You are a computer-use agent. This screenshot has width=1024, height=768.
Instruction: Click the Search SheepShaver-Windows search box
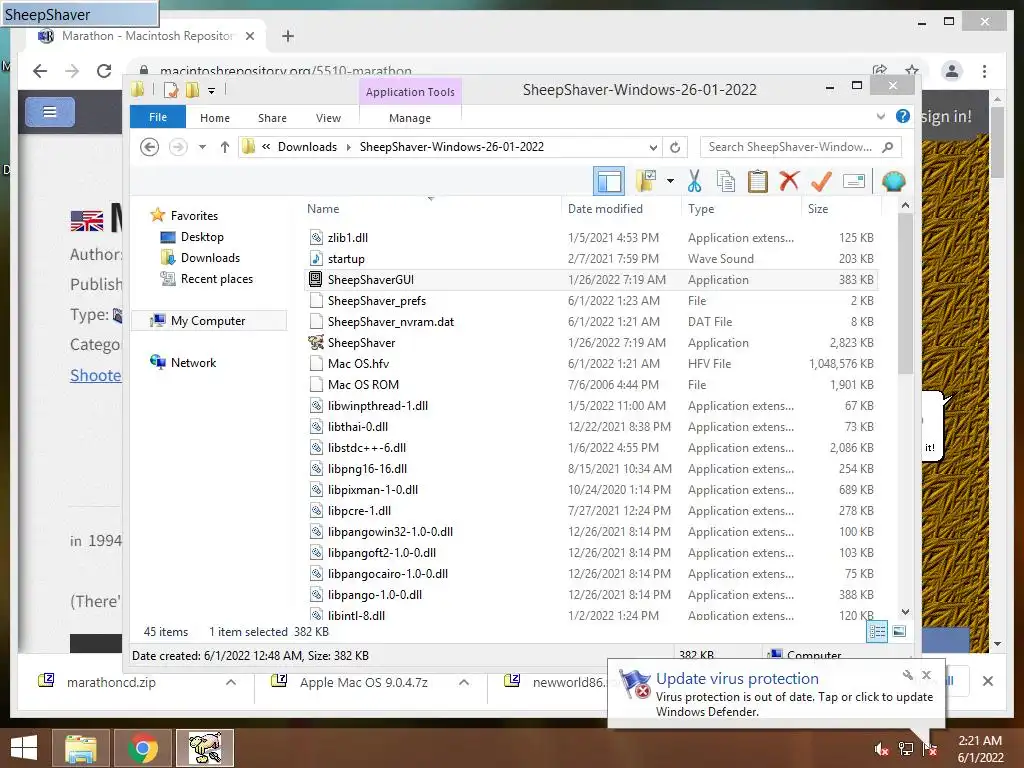[801, 147]
